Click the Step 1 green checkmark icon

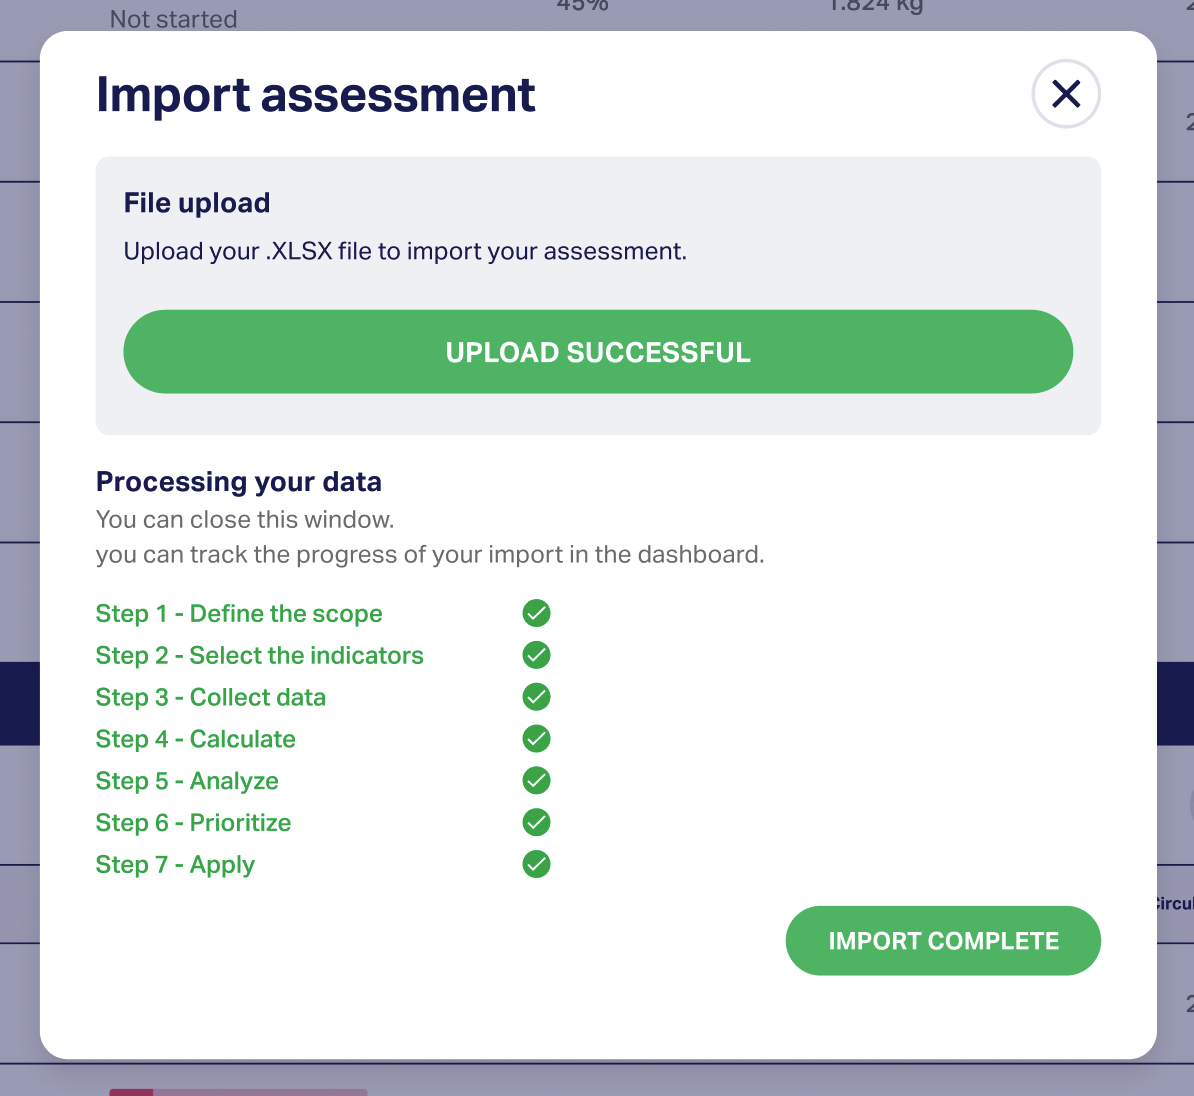536,613
